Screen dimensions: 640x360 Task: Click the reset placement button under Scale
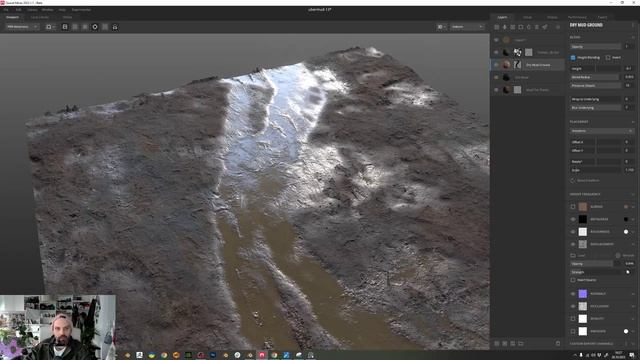point(585,180)
